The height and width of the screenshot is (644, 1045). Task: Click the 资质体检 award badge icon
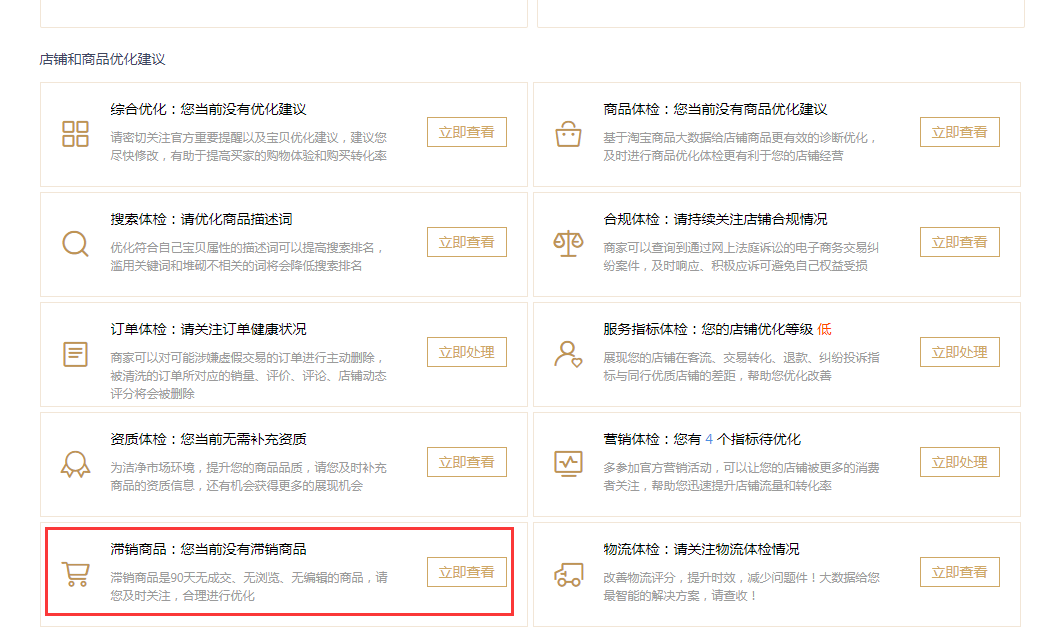(75, 464)
